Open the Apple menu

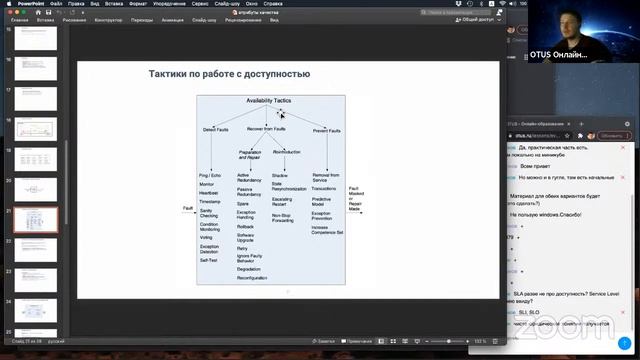9,4
